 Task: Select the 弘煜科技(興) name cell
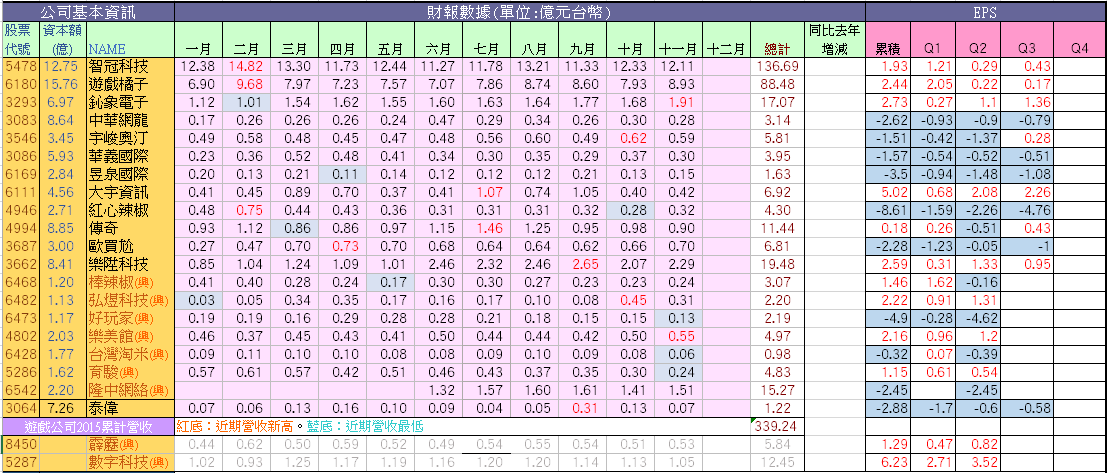pyautogui.click(x=130, y=299)
